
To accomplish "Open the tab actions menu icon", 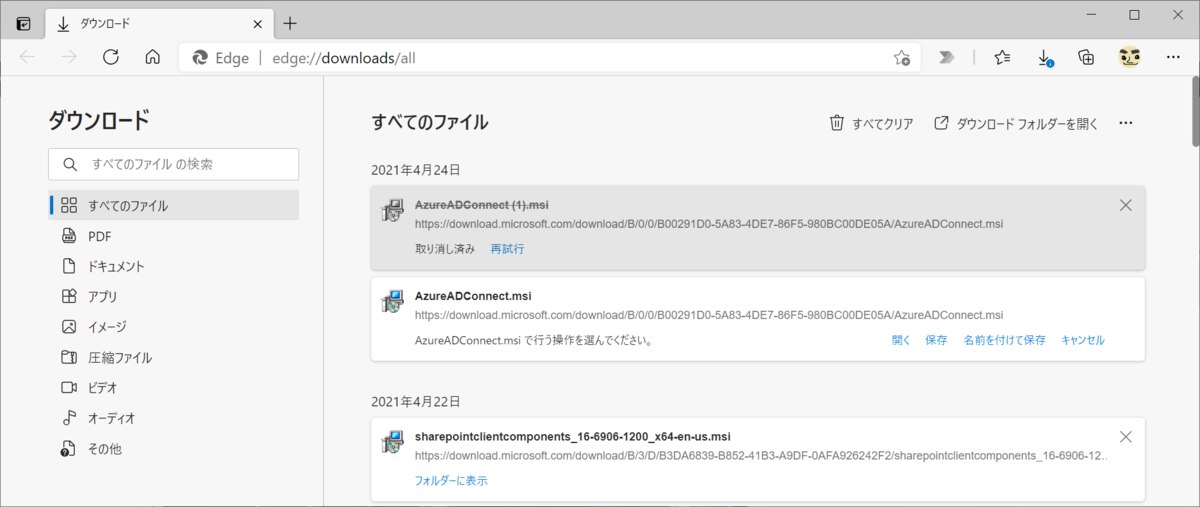I will (x=23, y=23).
